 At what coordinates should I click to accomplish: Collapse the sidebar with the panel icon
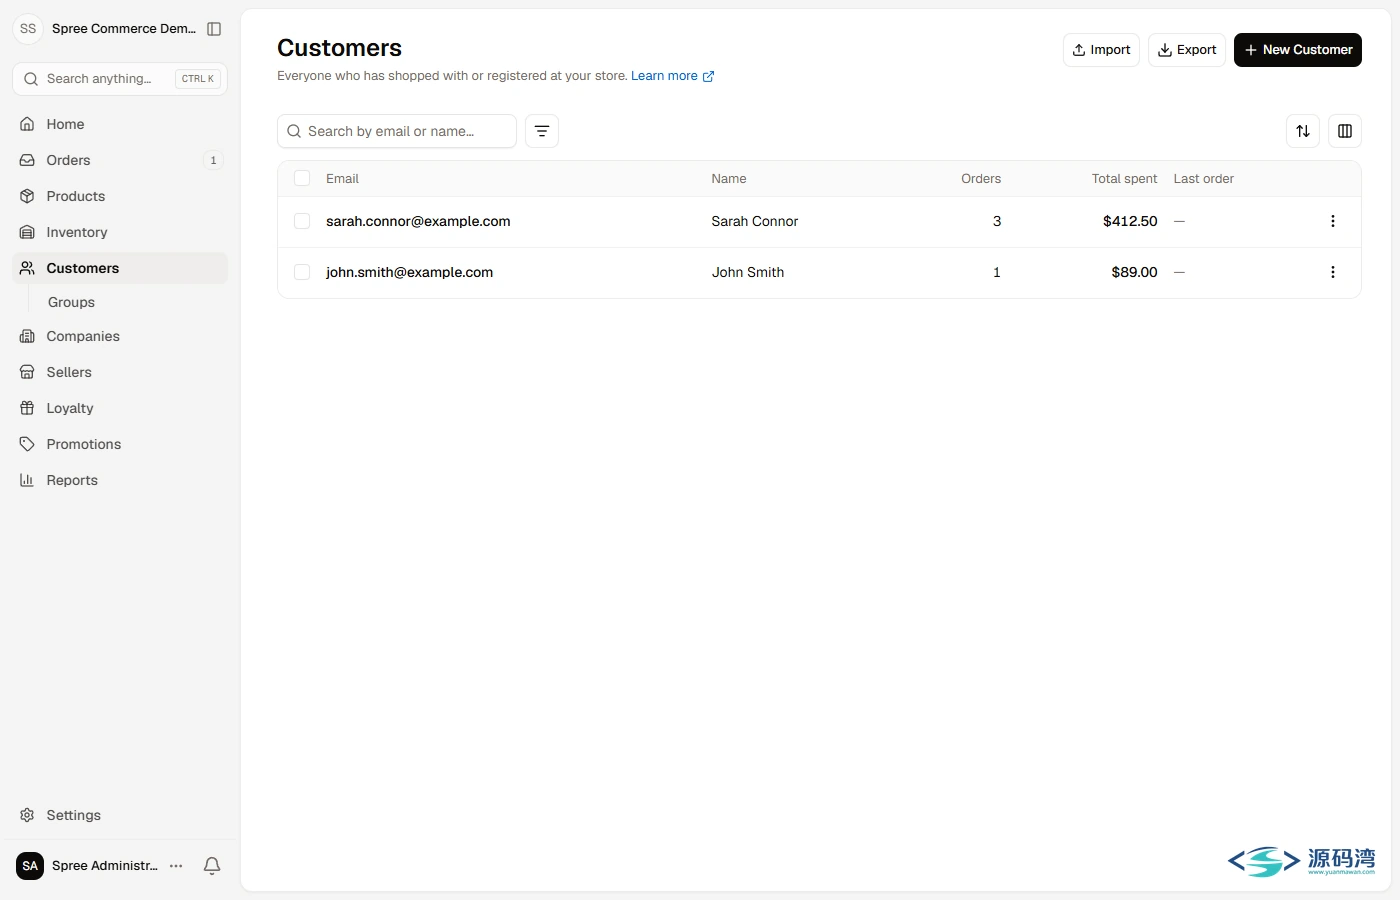coord(214,29)
